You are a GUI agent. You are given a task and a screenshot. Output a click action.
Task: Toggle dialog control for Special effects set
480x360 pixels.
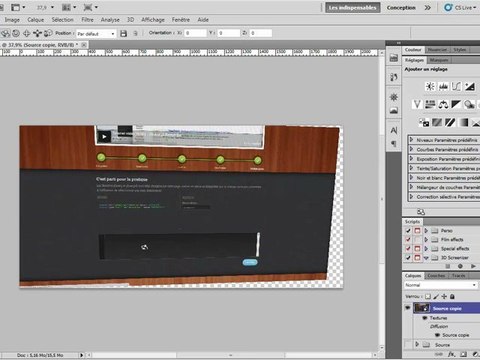click(417, 249)
